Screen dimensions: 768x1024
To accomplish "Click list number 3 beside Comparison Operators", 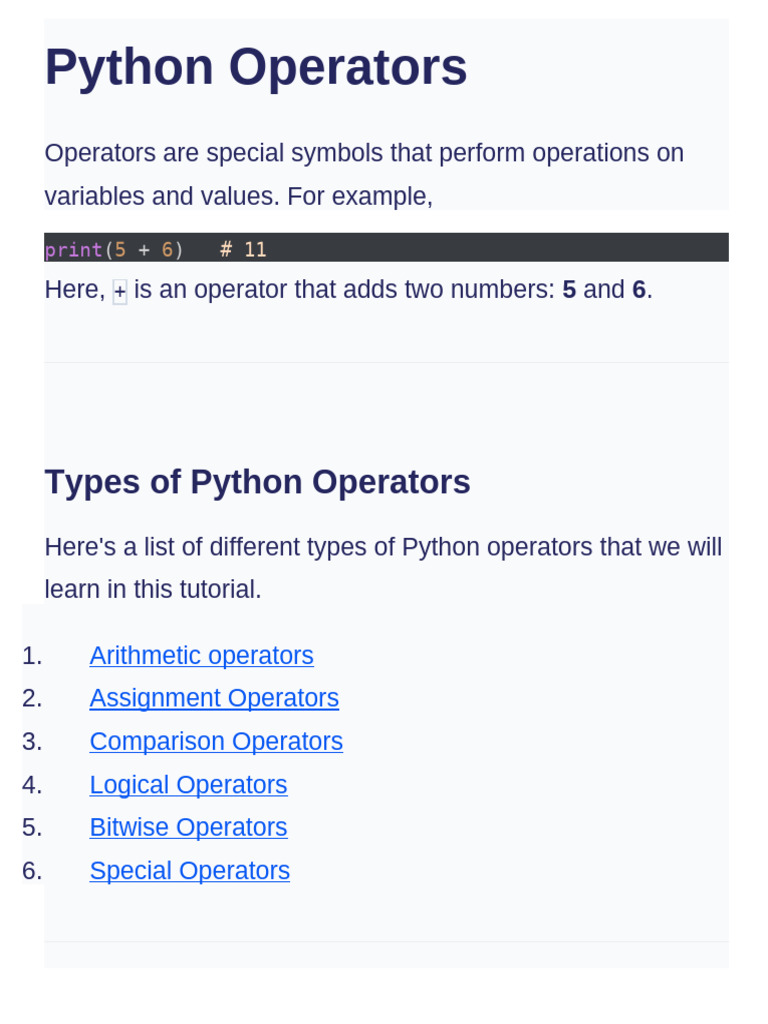I will point(32,742).
